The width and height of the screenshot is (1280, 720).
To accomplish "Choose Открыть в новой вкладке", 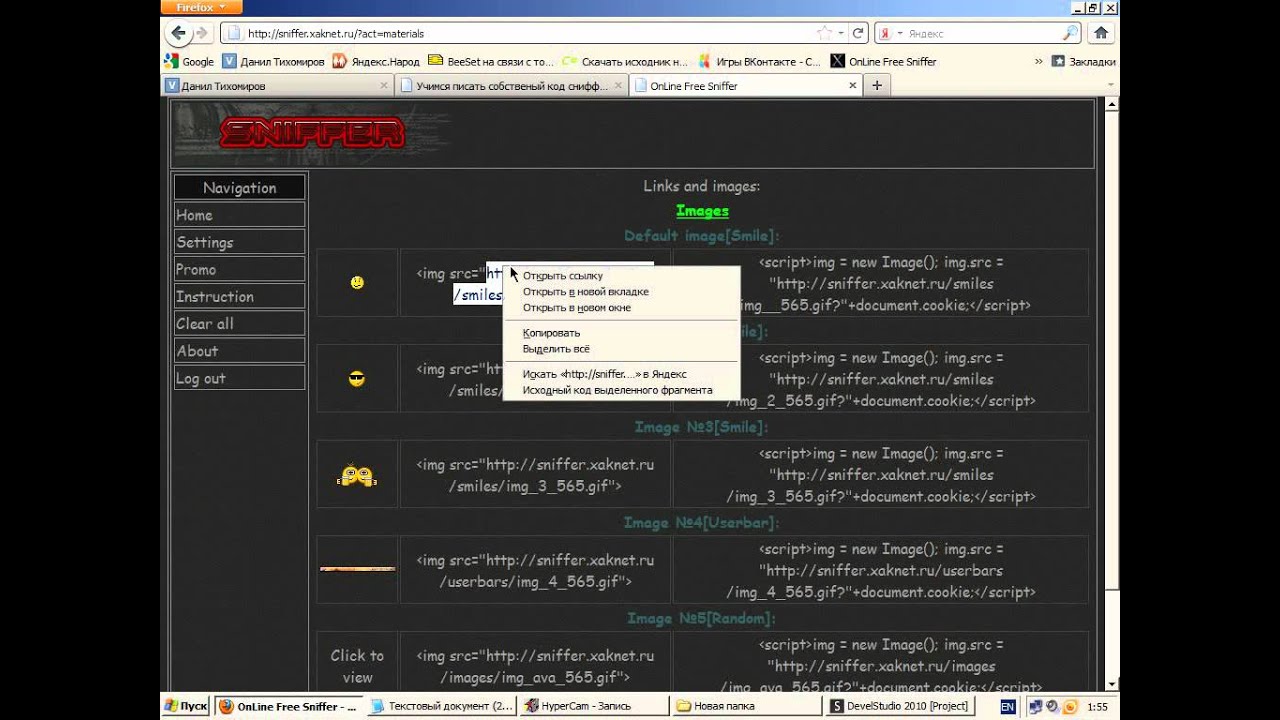I will [585, 292].
